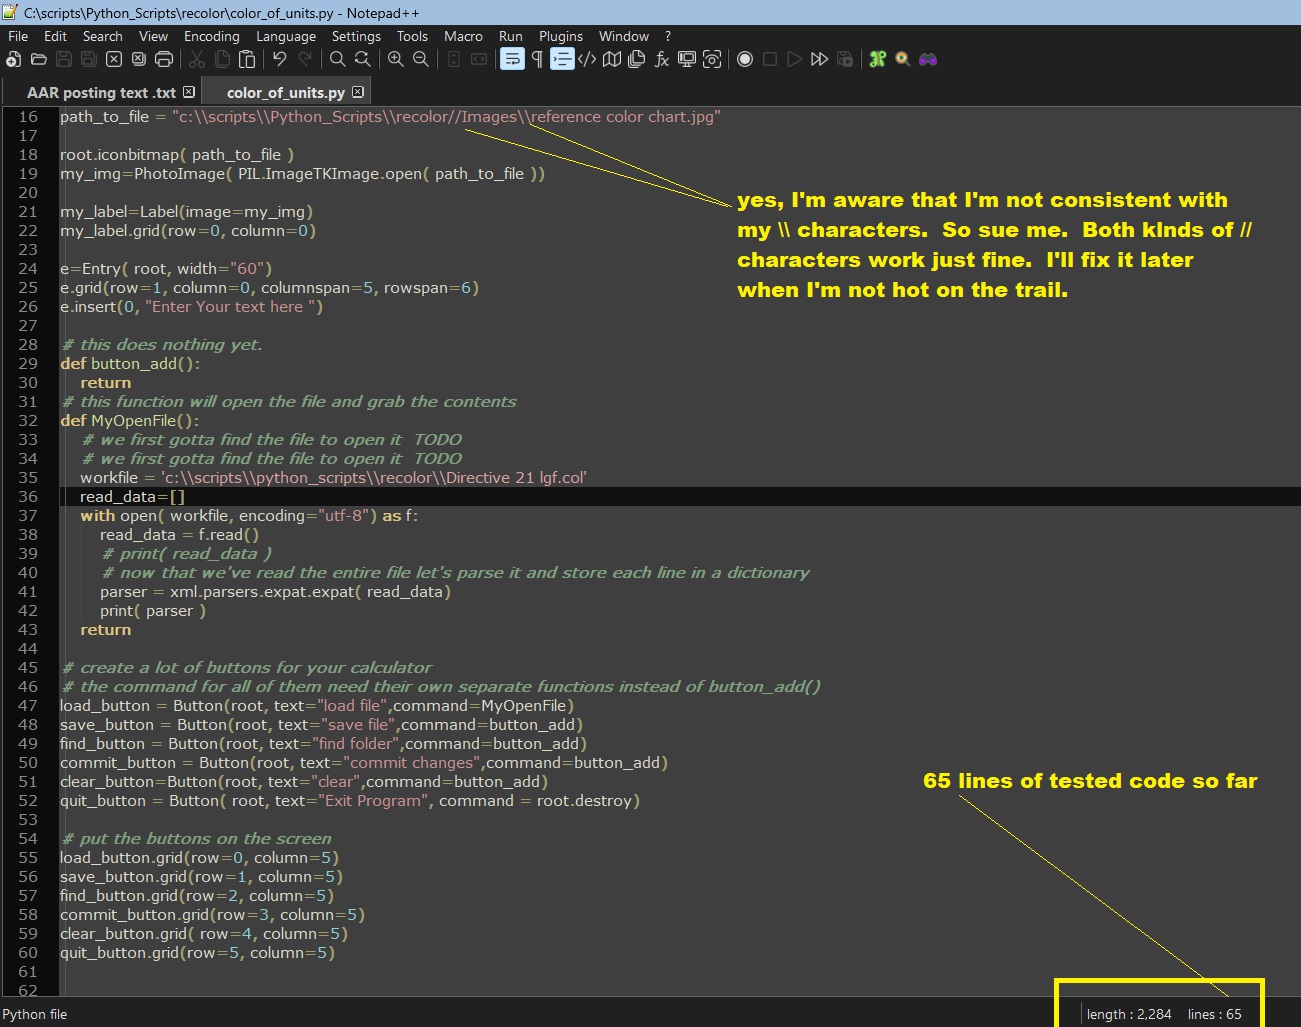Open the Run menu
Image resolution: width=1301 pixels, height=1027 pixels.
click(x=511, y=36)
